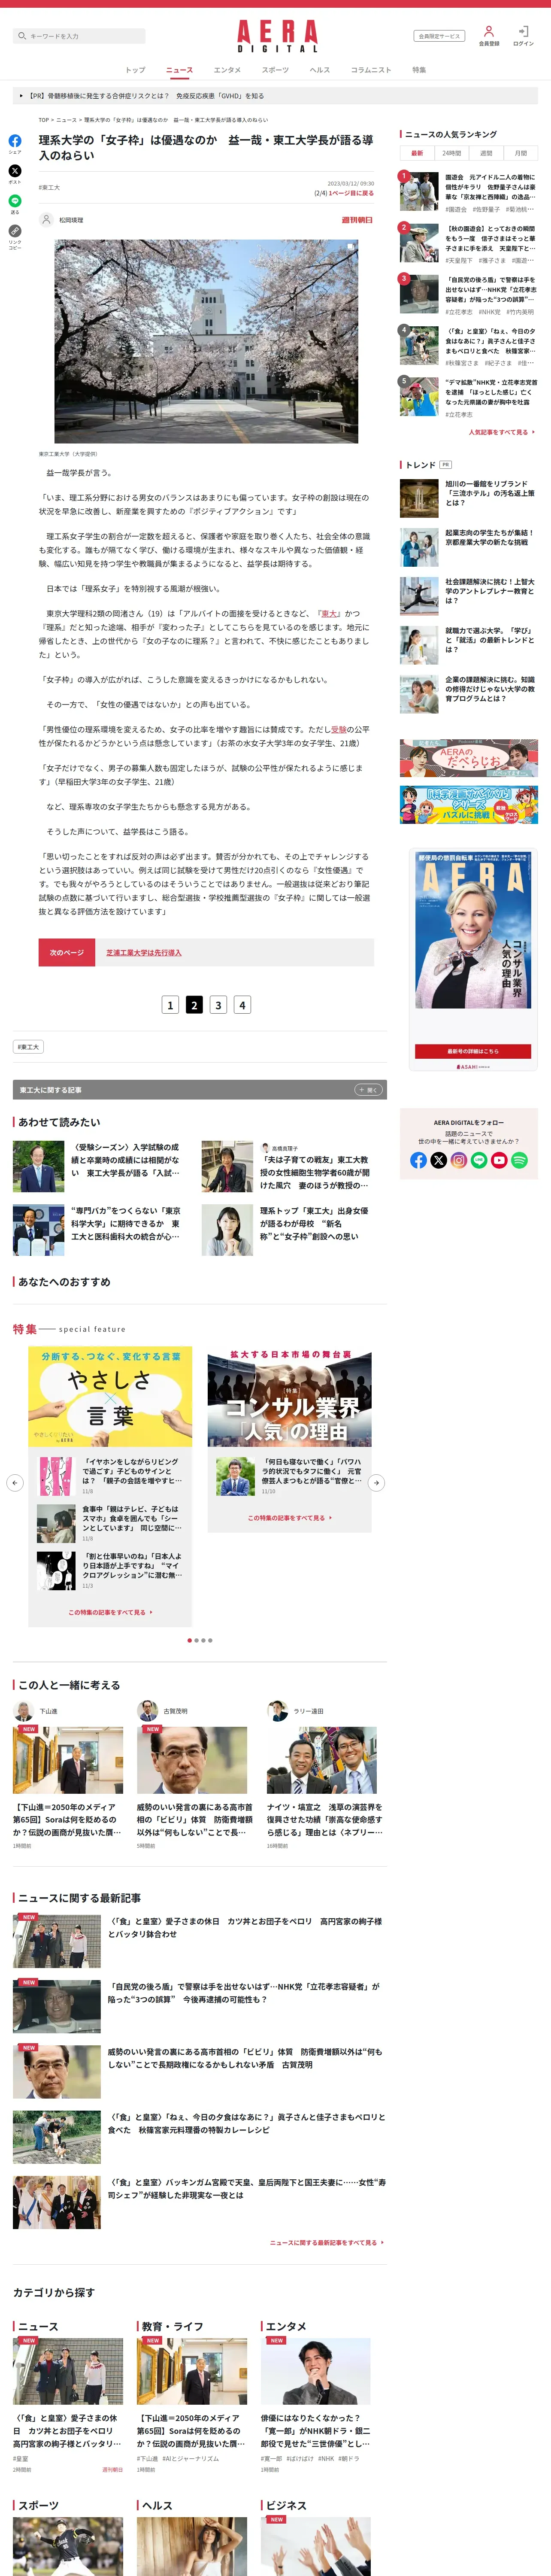
Task: Click 最新号の詳細はこちら button
Action: [x=473, y=1051]
